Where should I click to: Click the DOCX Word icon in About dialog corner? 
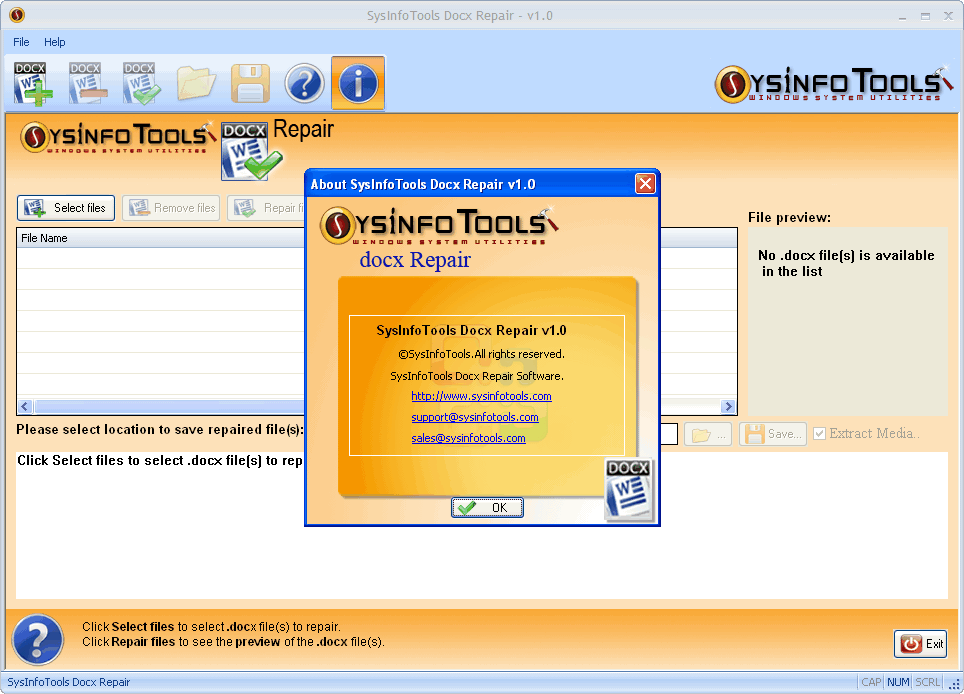(x=628, y=490)
